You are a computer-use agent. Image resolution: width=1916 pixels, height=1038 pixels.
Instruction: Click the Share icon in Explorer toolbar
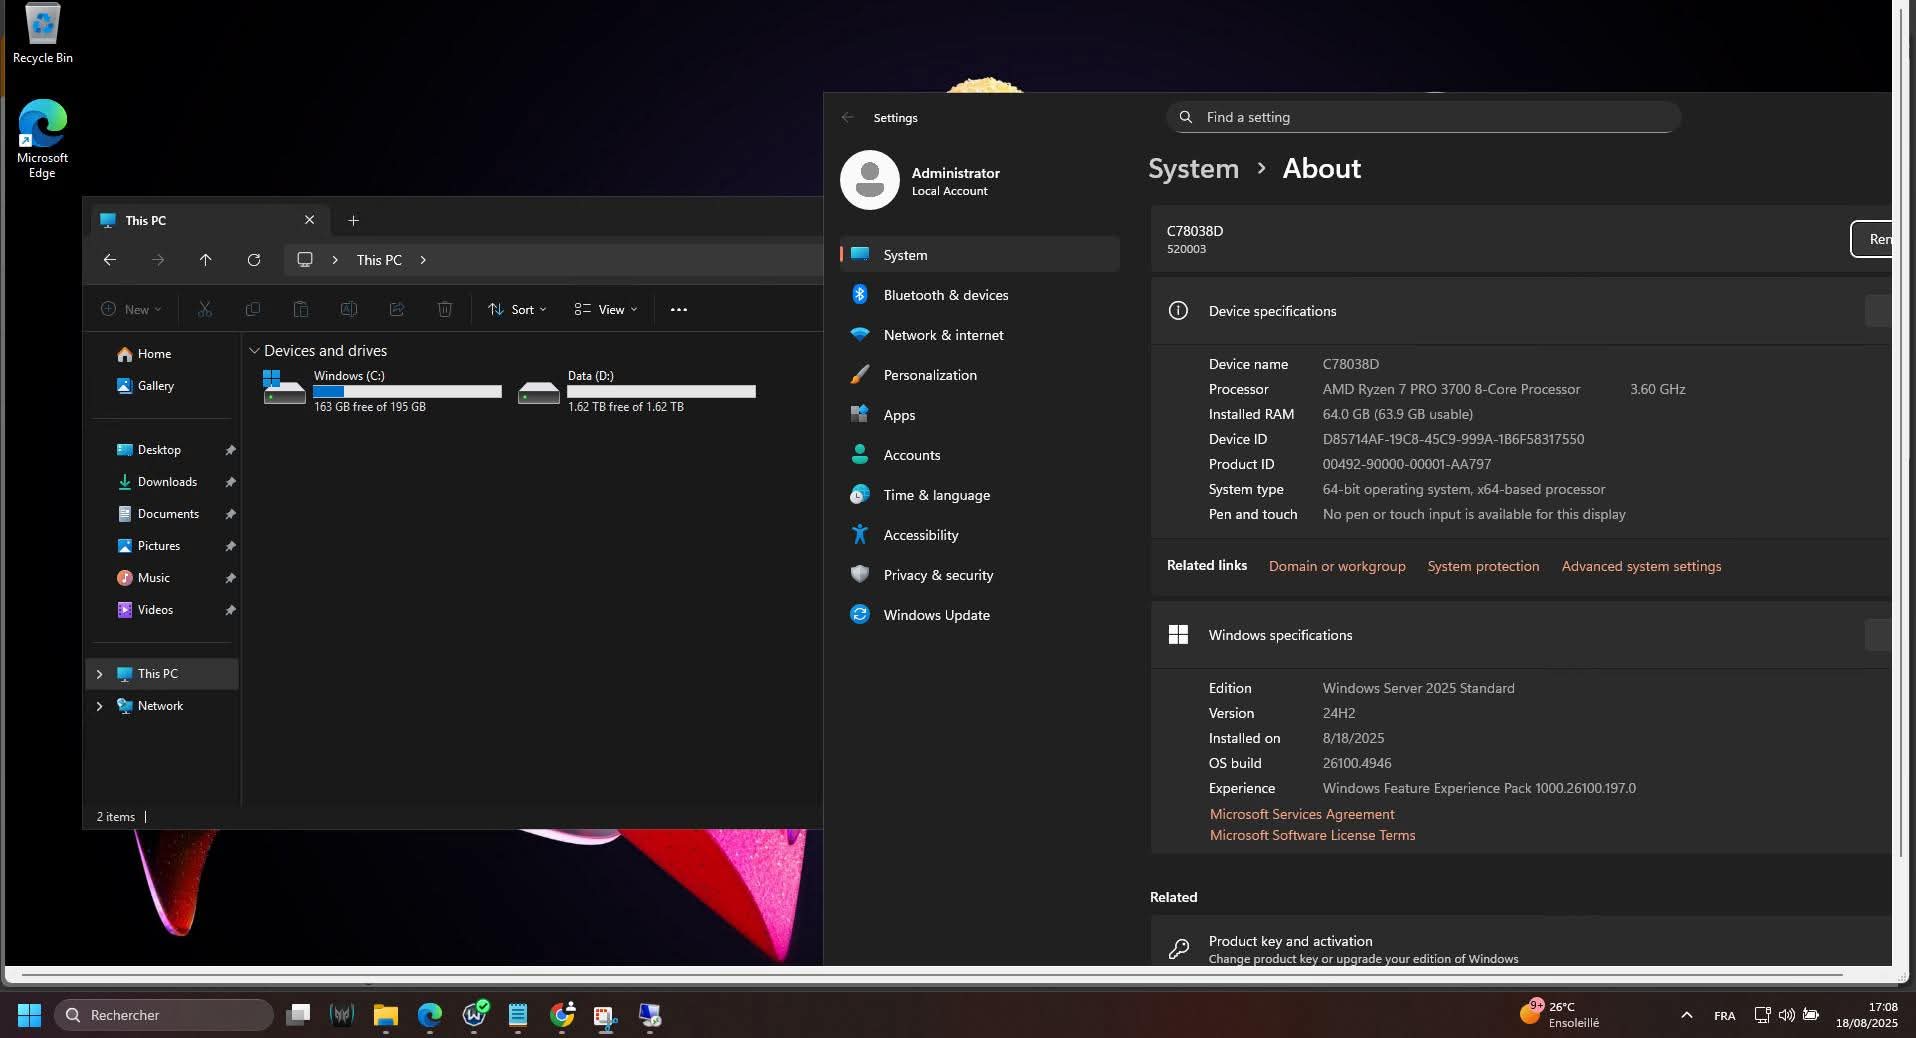click(x=397, y=310)
